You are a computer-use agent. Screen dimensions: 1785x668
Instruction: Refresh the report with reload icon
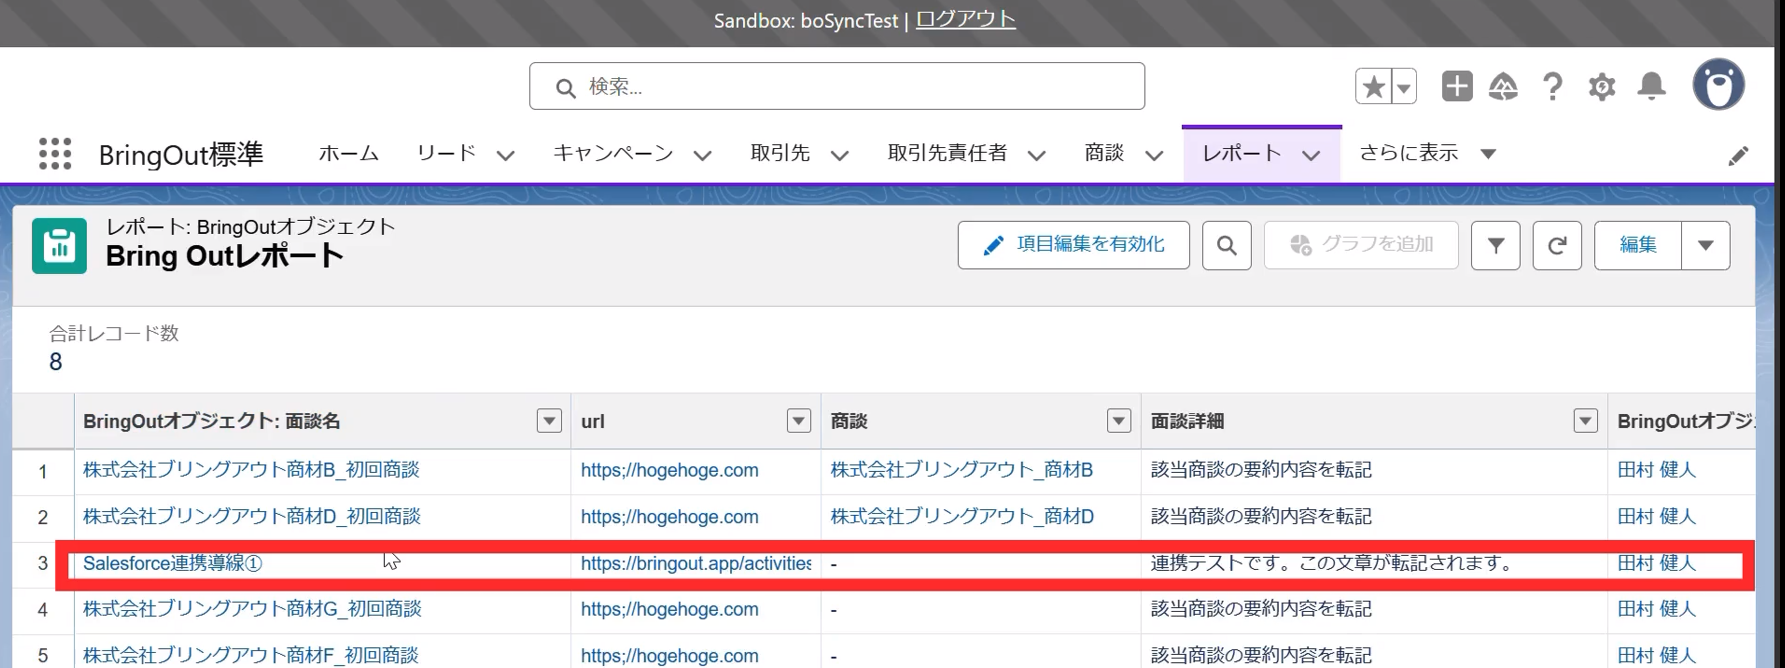click(x=1557, y=245)
